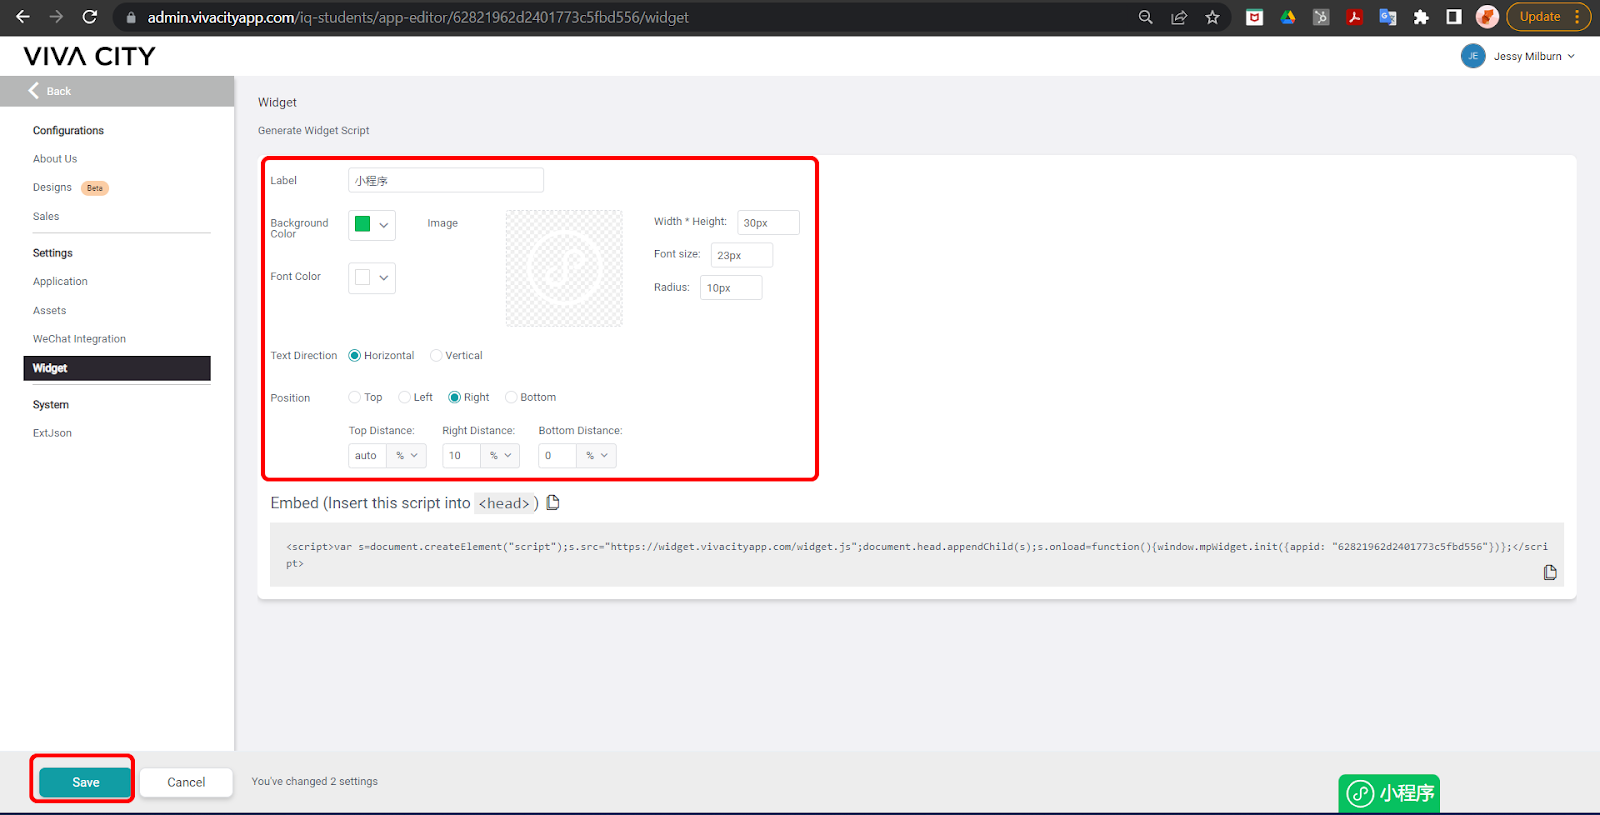Open Application settings in sidebar

pyautogui.click(x=60, y=282)
